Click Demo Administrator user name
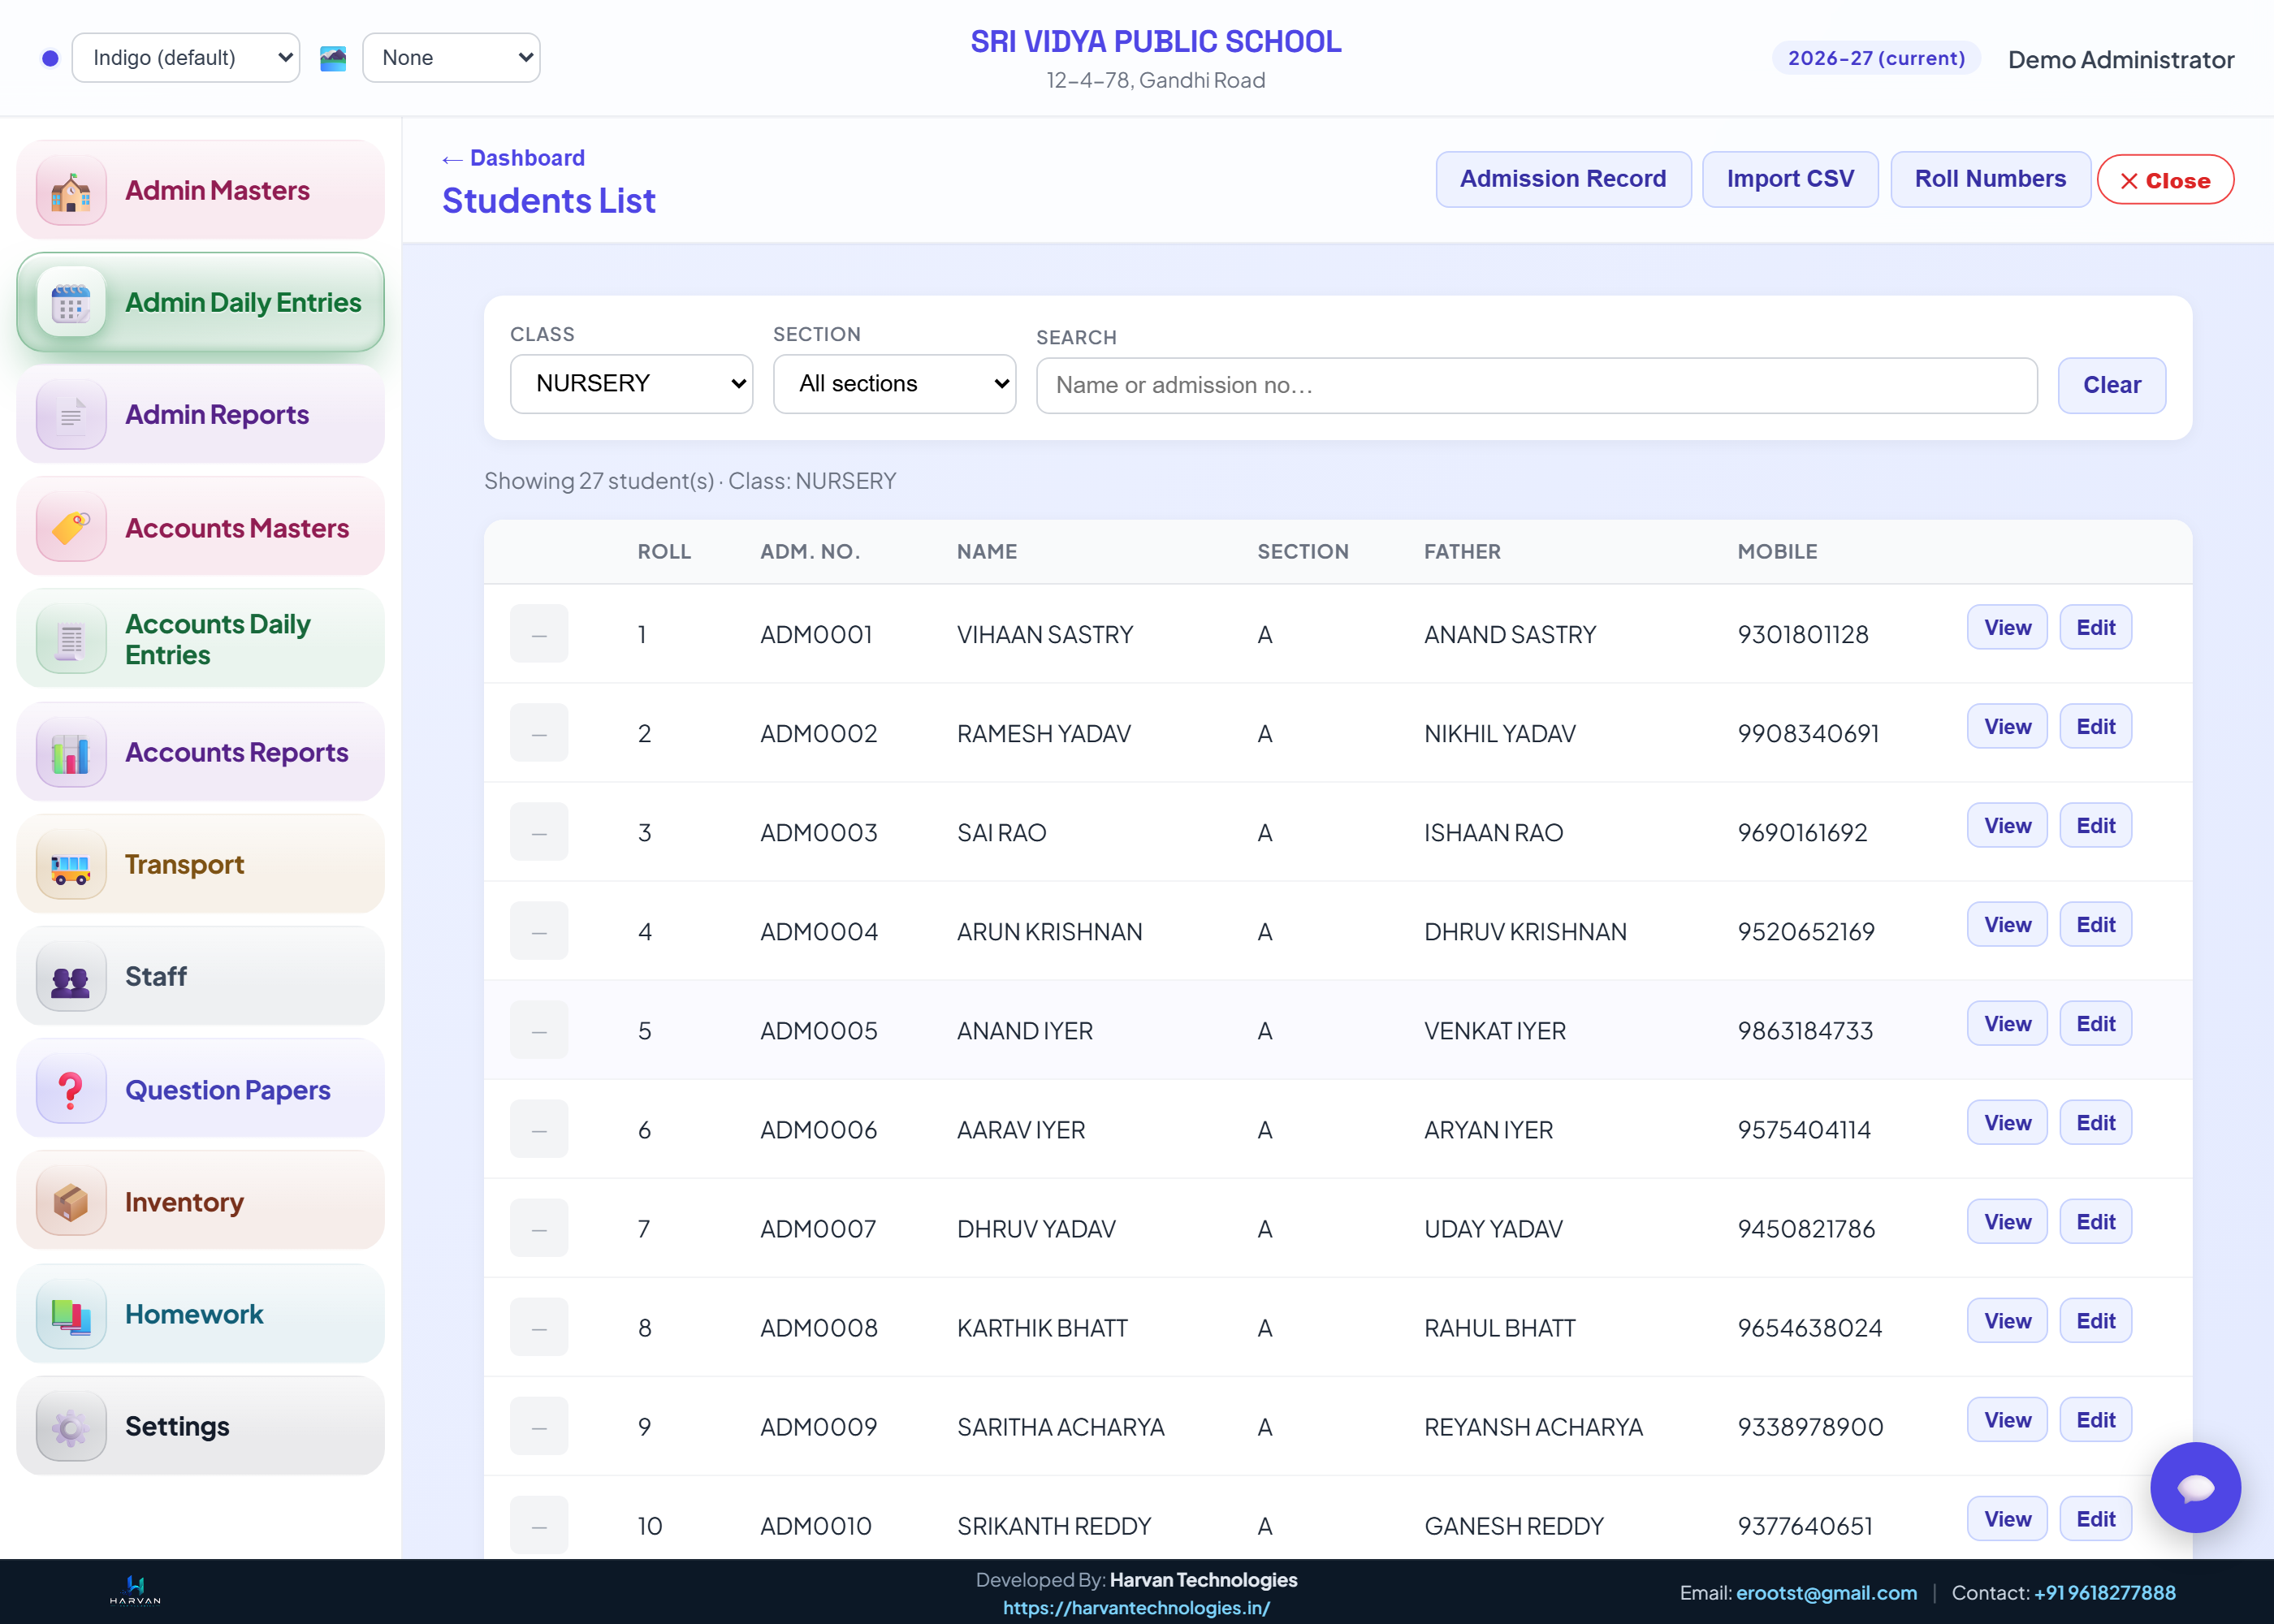2274x1624 pixels. pos(2120,60)
